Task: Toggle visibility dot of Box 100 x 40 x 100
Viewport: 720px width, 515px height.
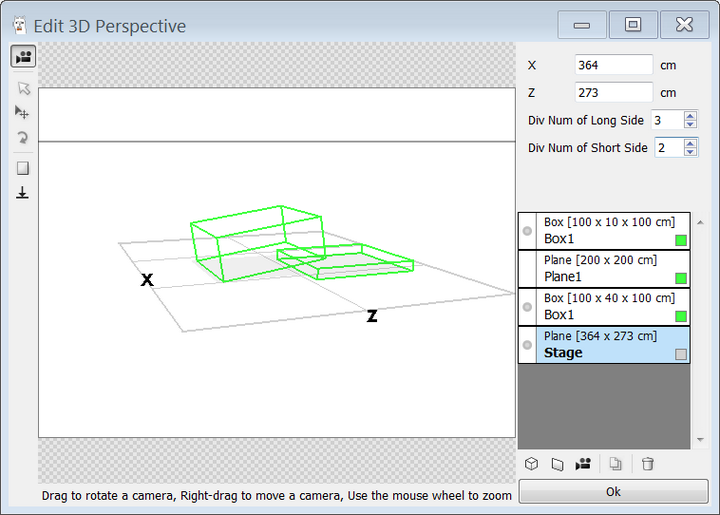Action: click(x=527, y=307)
